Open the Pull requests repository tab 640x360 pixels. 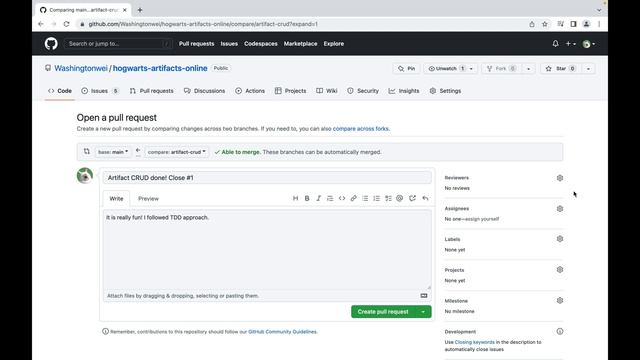151,91
